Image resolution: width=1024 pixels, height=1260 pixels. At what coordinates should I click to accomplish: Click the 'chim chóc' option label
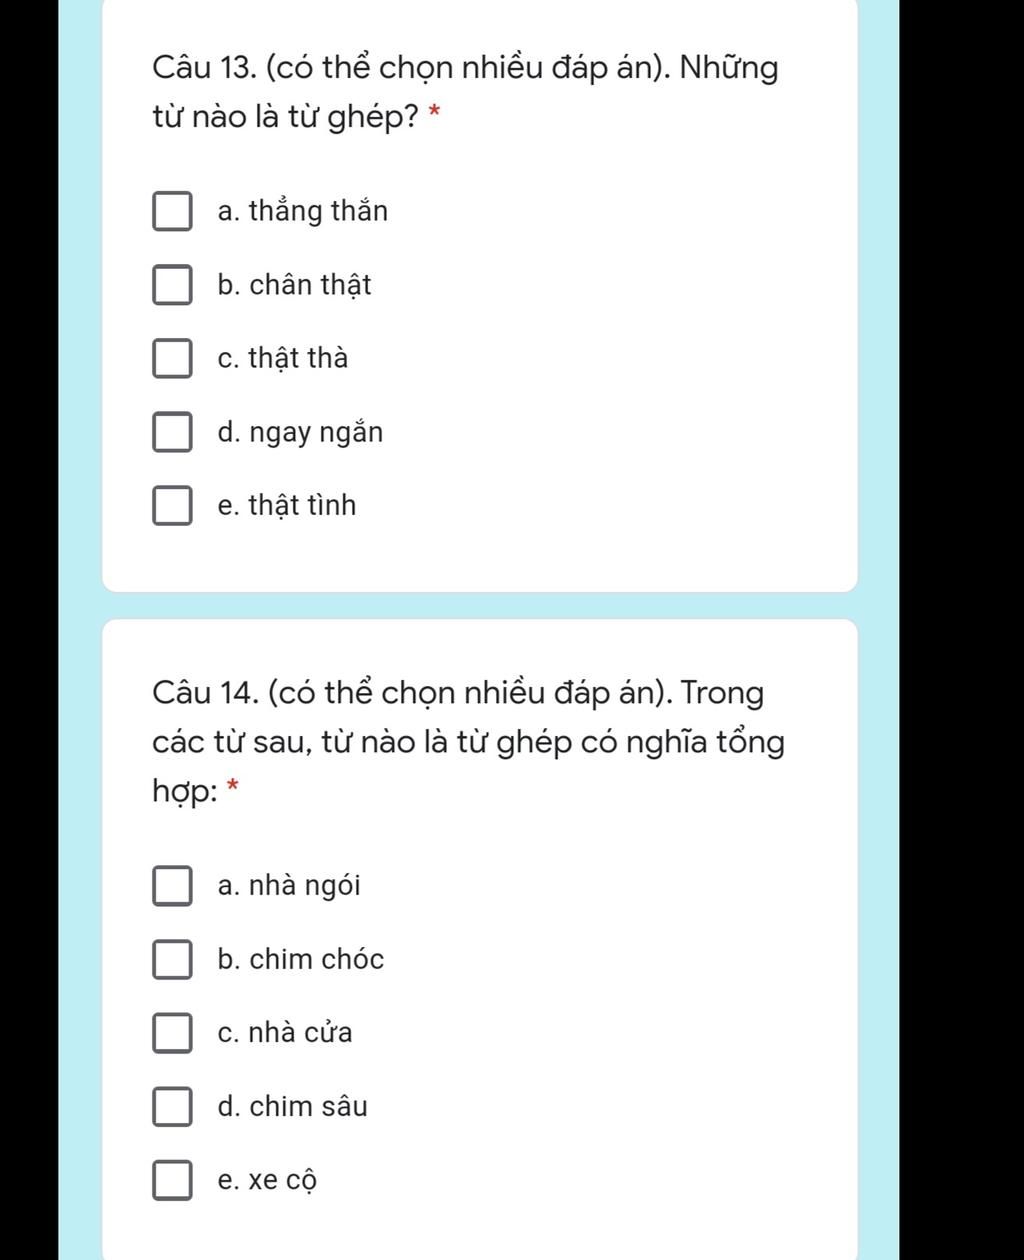tap(316, 960)
